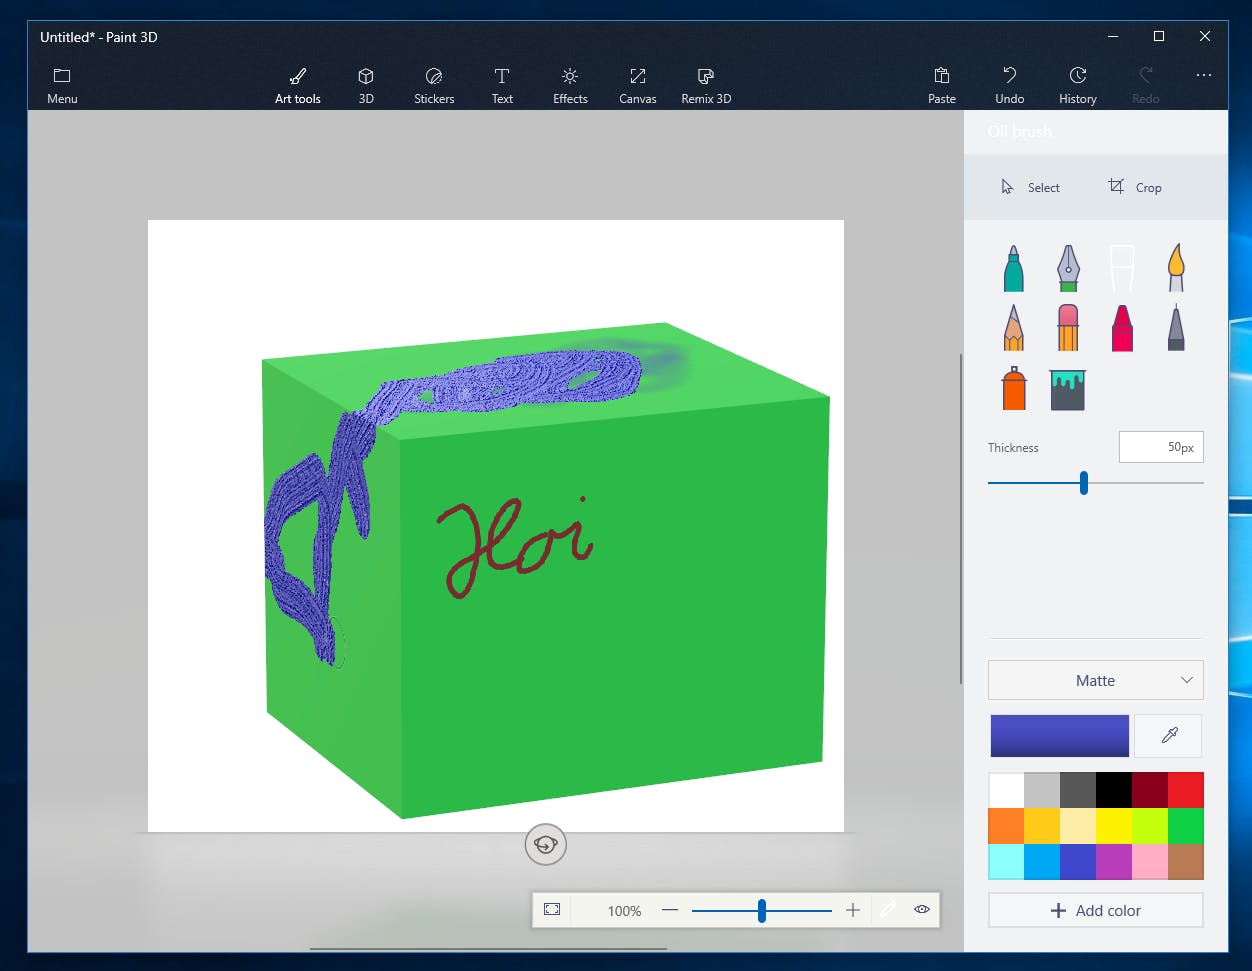Screen dimensions: 1252x971
Task: Enable the Crop tool
Action: [1136, 187]
